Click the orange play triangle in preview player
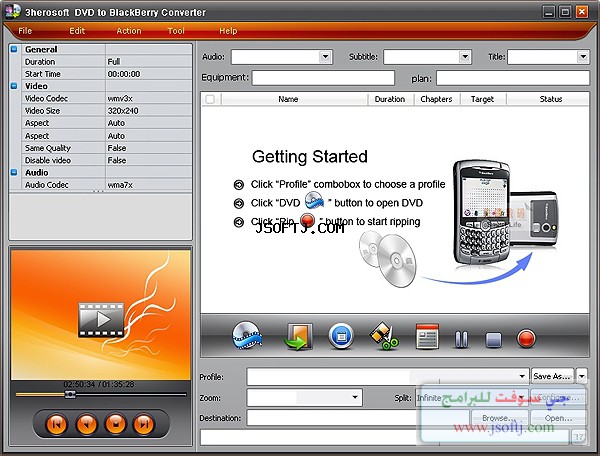This screenshot has width=600, height=456. point(86,424)
